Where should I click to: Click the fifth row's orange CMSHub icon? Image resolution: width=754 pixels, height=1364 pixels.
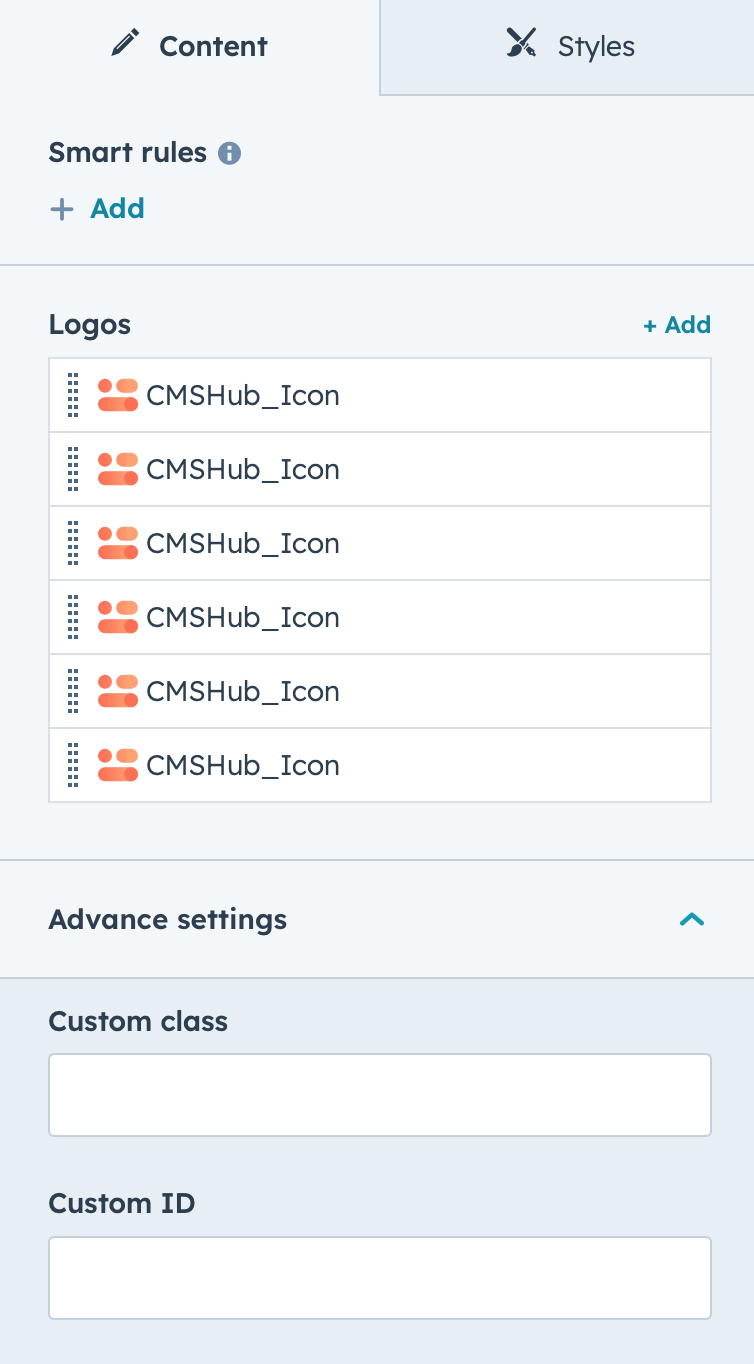[118, 691]
